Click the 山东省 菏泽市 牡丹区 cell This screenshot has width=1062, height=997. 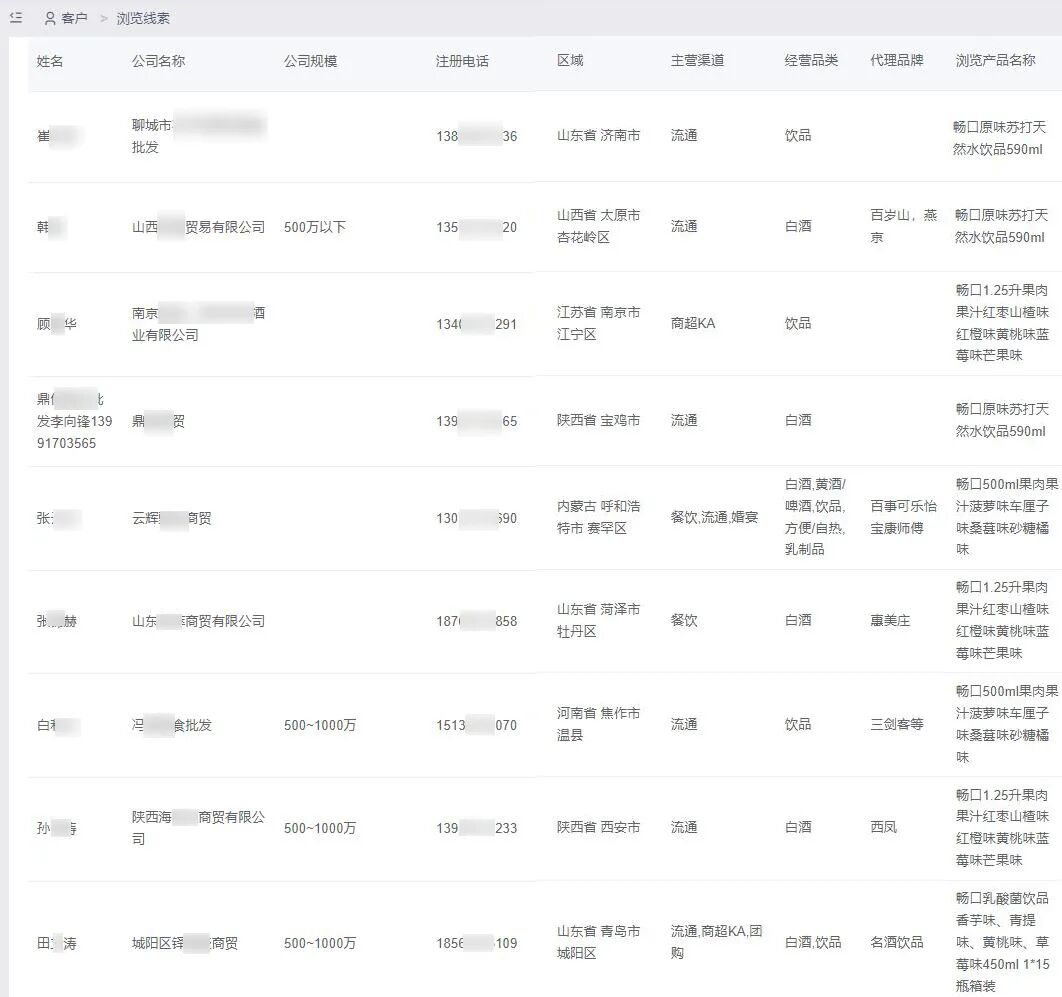[x=599, y=620]
